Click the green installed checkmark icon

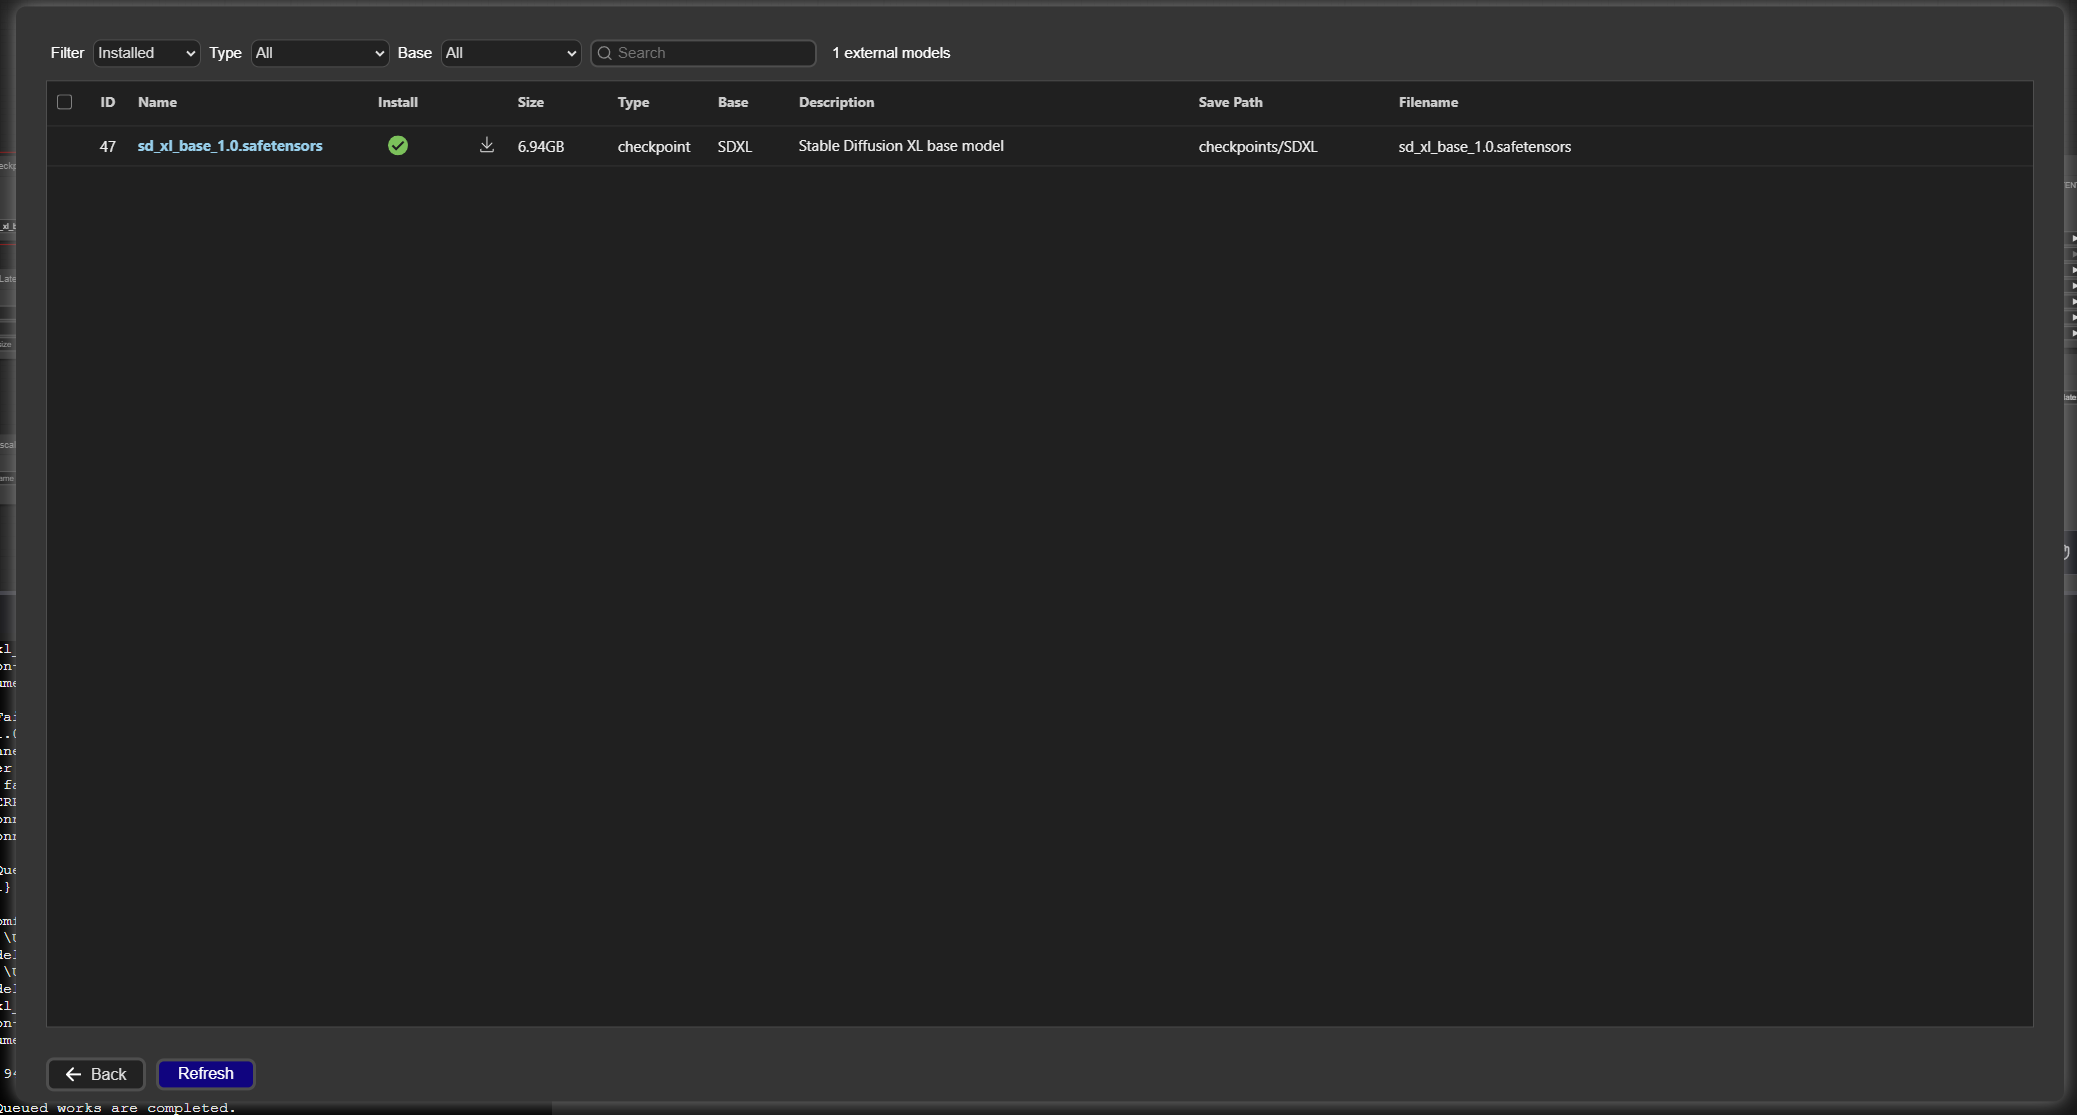398,146
